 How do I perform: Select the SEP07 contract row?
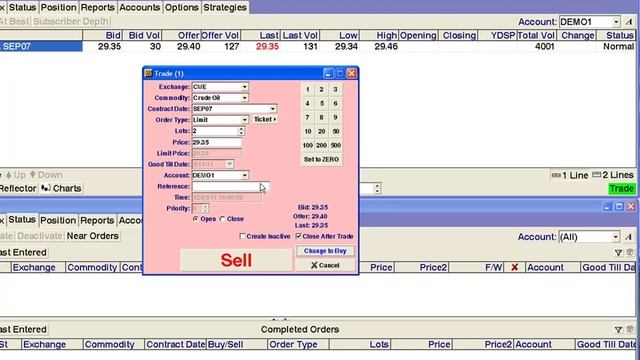click(41, 47)
